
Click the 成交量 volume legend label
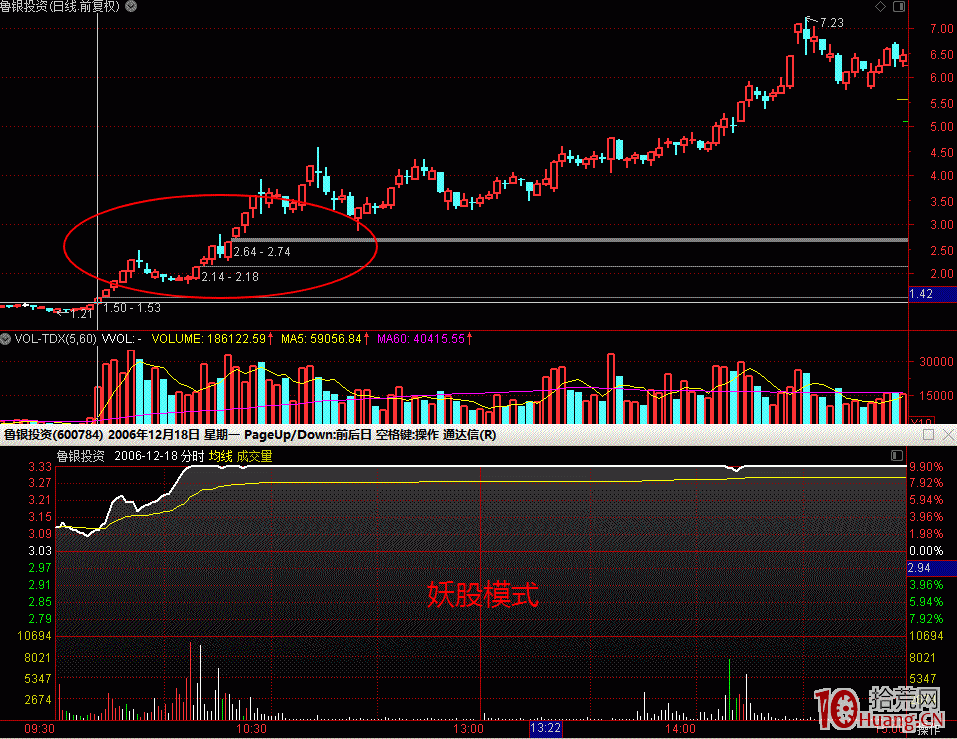(x=255, y=456)
